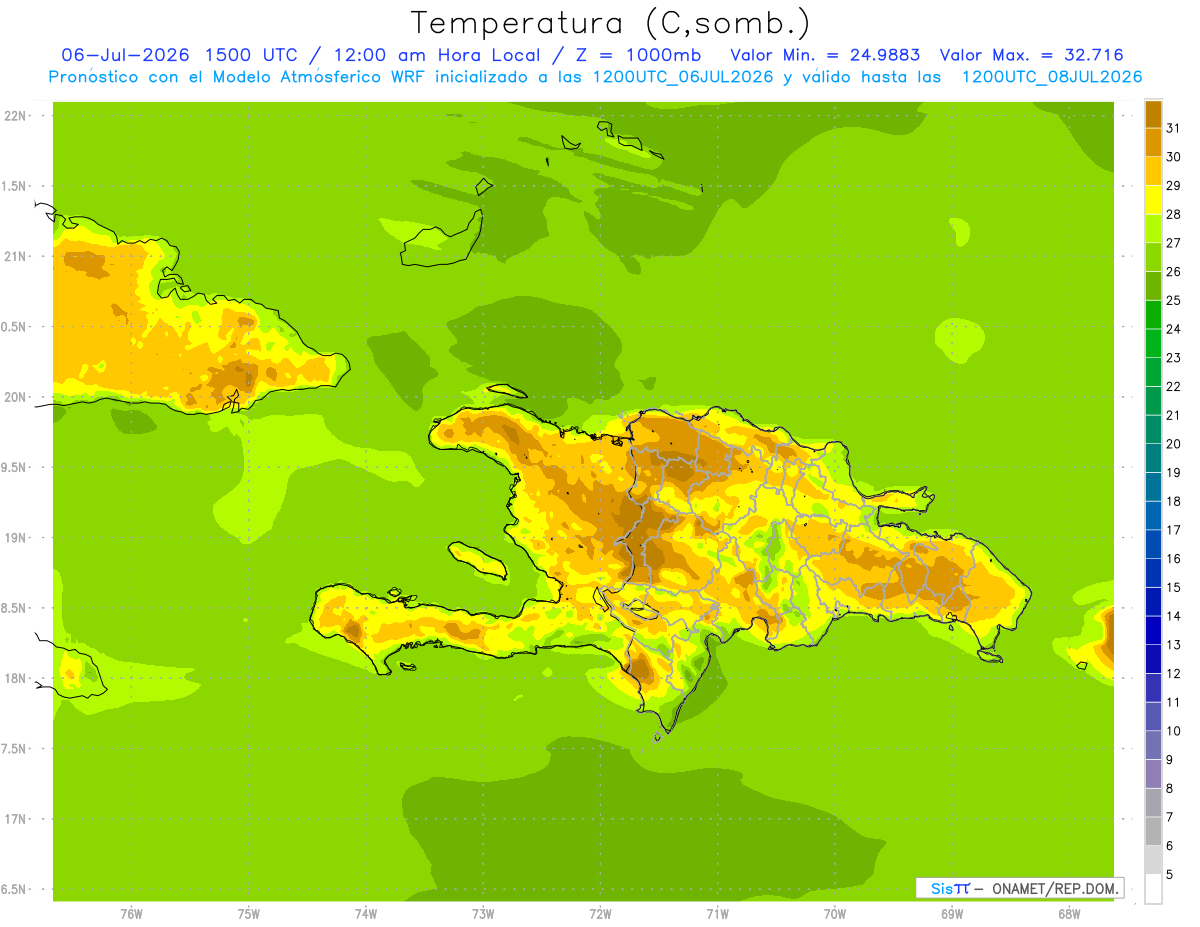
Task: Click the '71W' longitude axis label
Action: (x=717, y=914)
